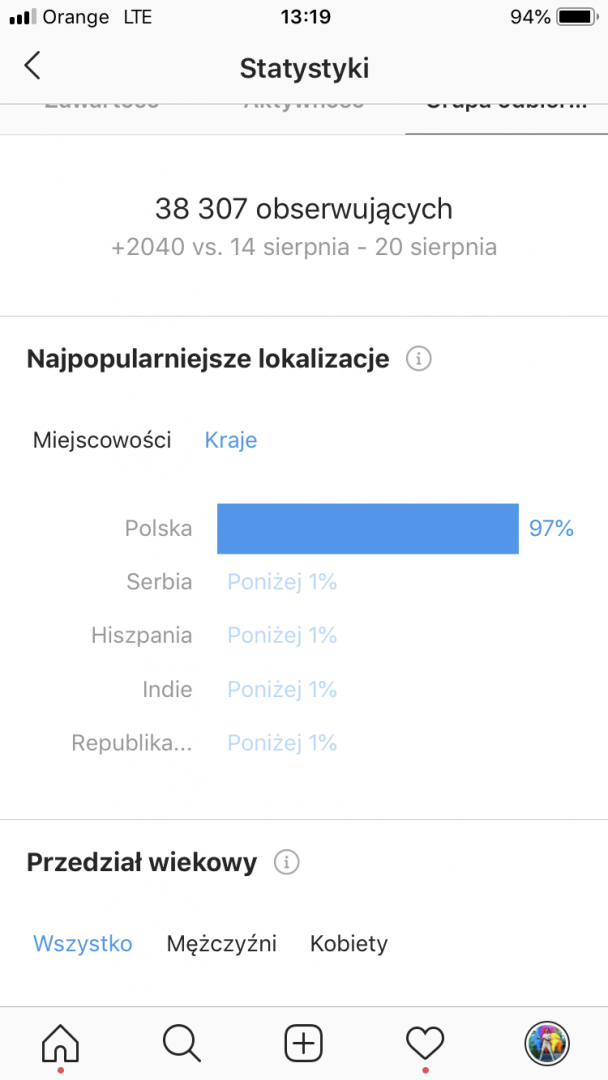This screenshot has height=1080, width=608.
Task: Tap the blue 97% bar for Polska
Action: coord(367,528)
